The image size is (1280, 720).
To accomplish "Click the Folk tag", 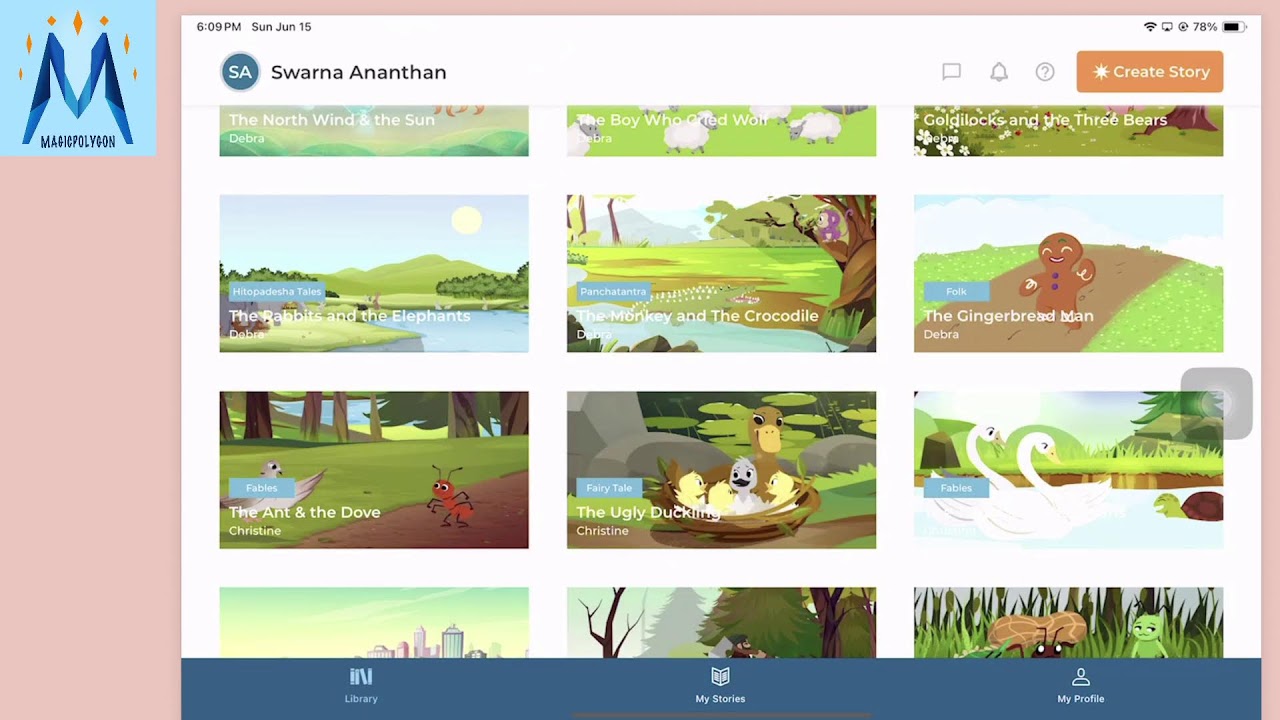I will click(956, 291).
